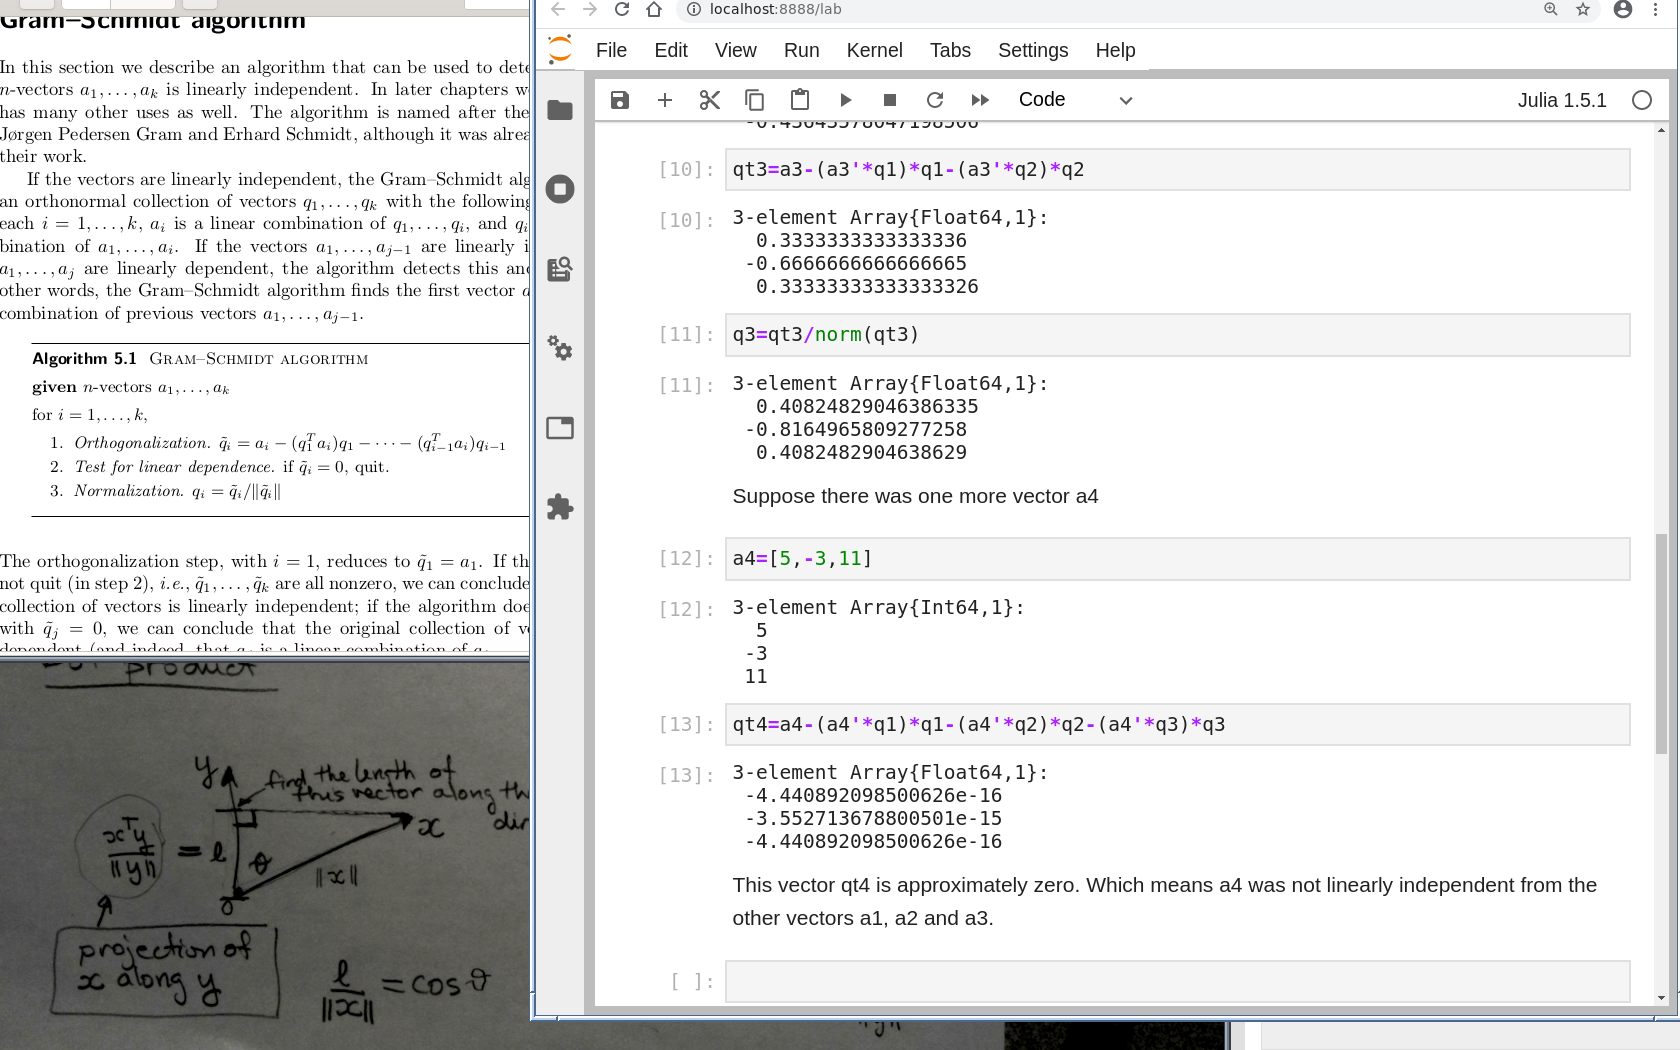The height and width of the screenshot is (1050, 1680).
Task: Paste cell from clipboard
Action: click(x=800, y=100)
